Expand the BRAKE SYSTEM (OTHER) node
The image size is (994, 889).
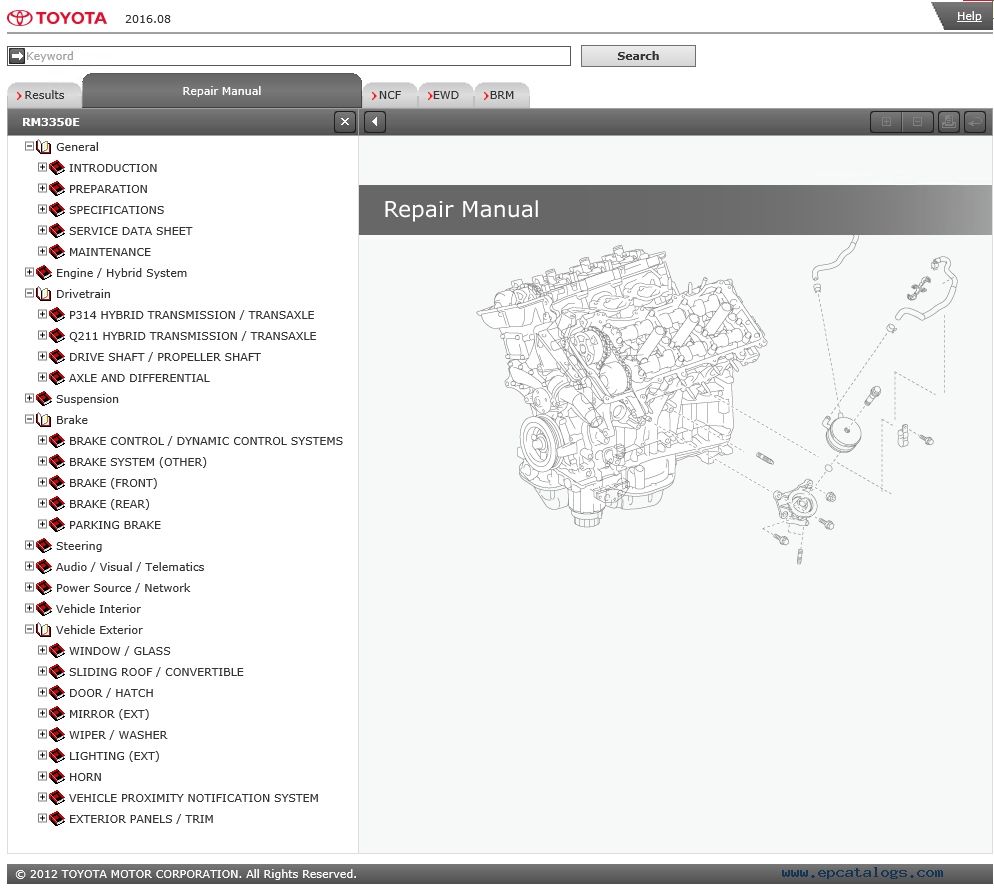pos(42,461)
